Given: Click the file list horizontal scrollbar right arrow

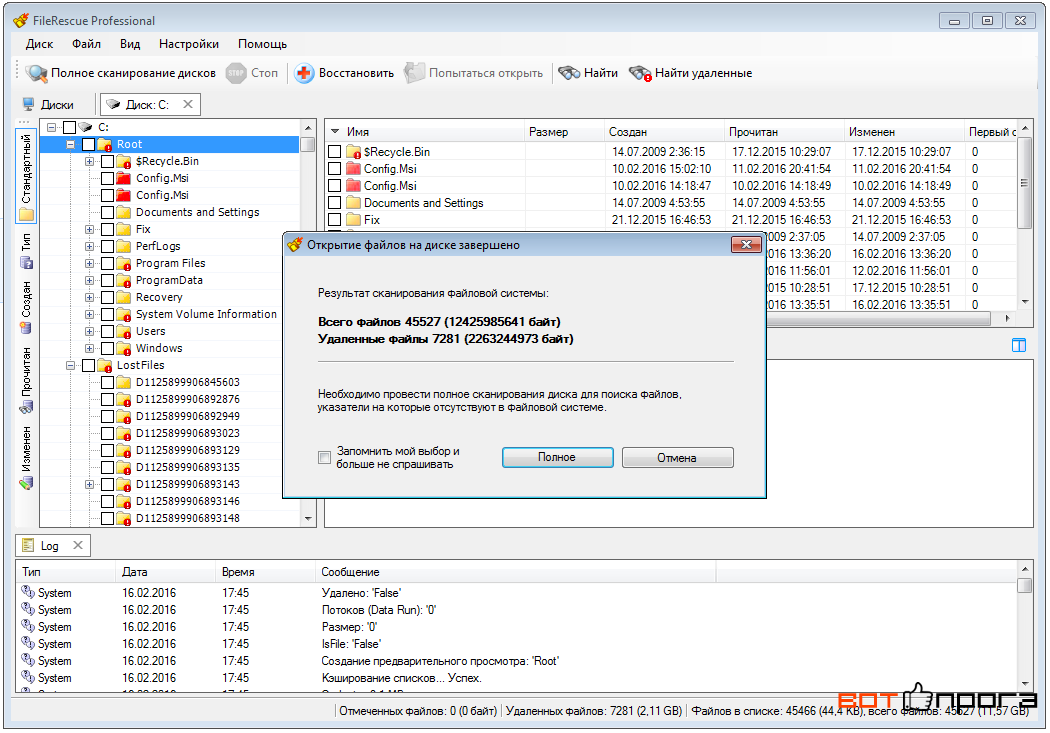Looking at the screenshot, I should [x=1007, y=319].
